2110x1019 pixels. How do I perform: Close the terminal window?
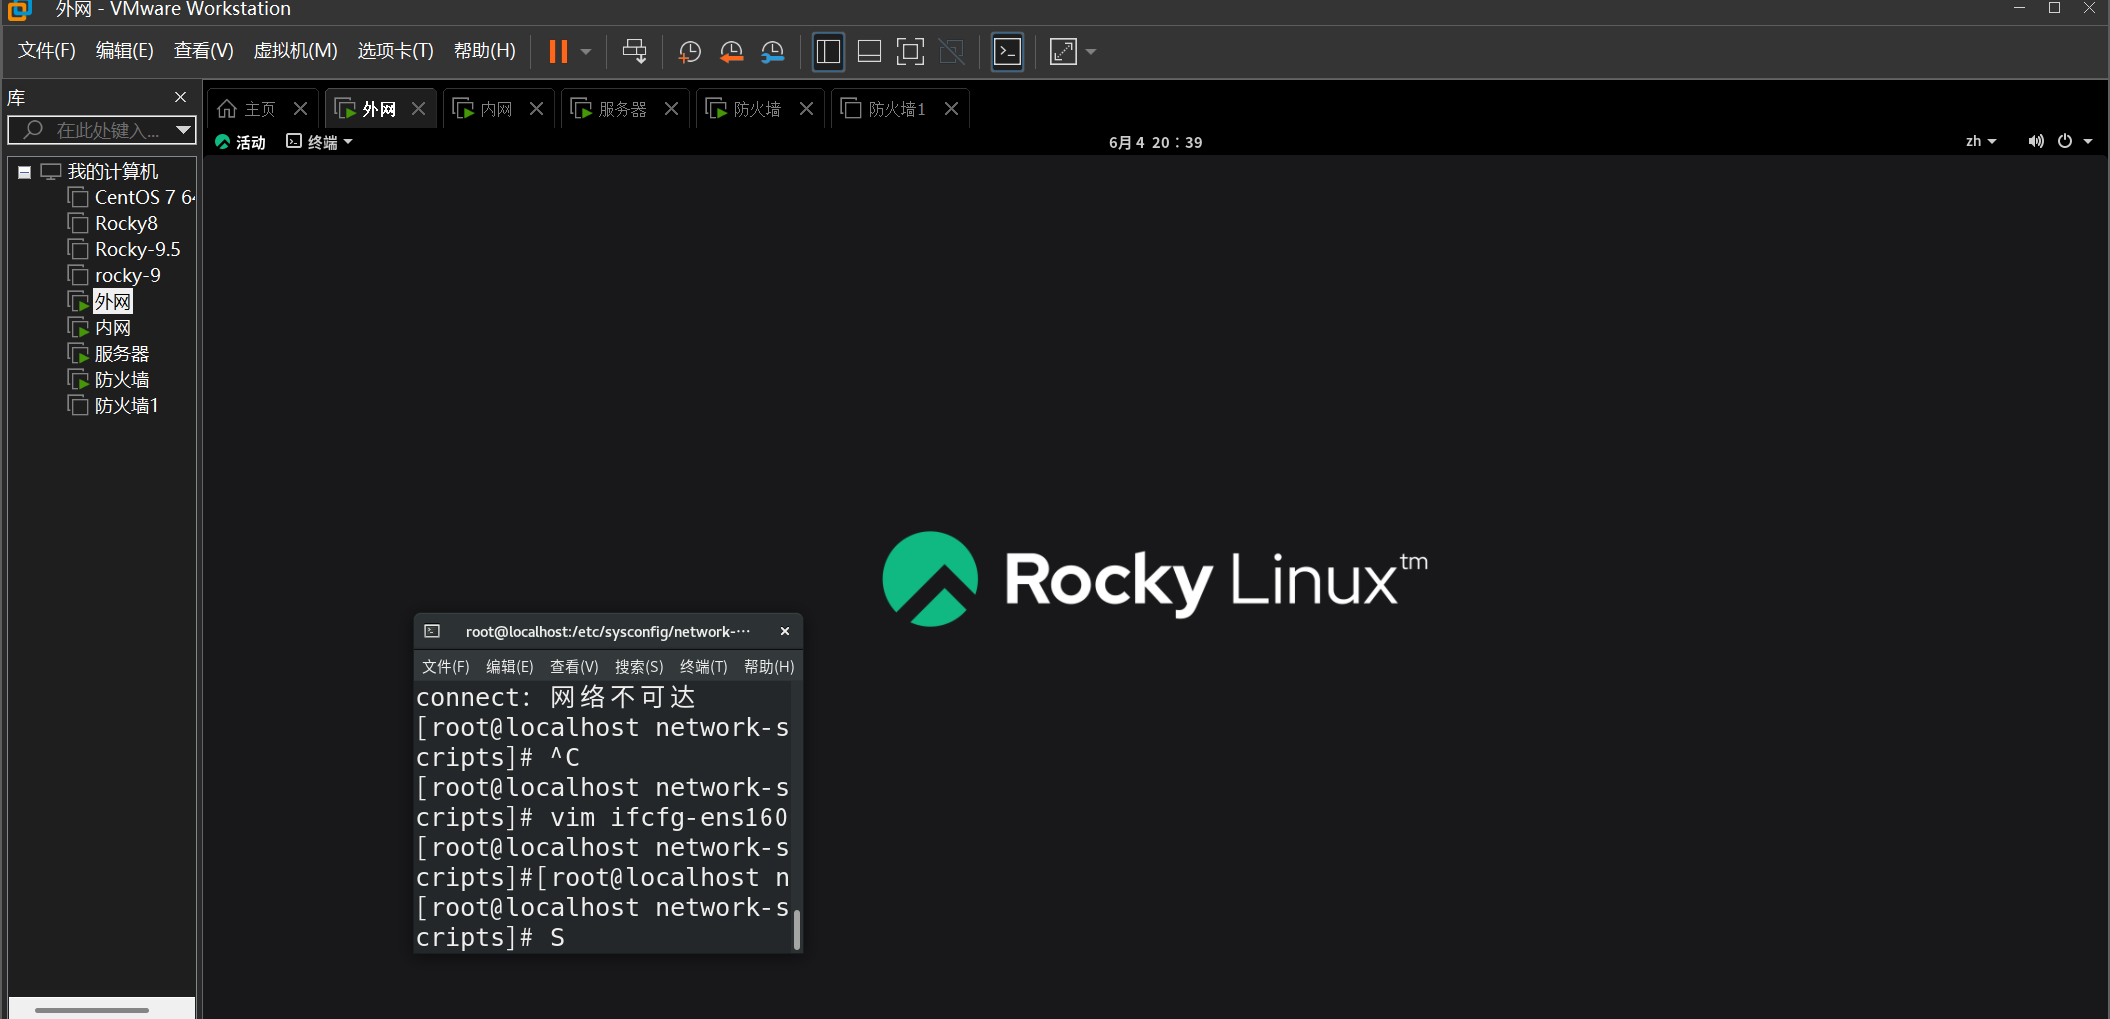click(x=785, y=631)
